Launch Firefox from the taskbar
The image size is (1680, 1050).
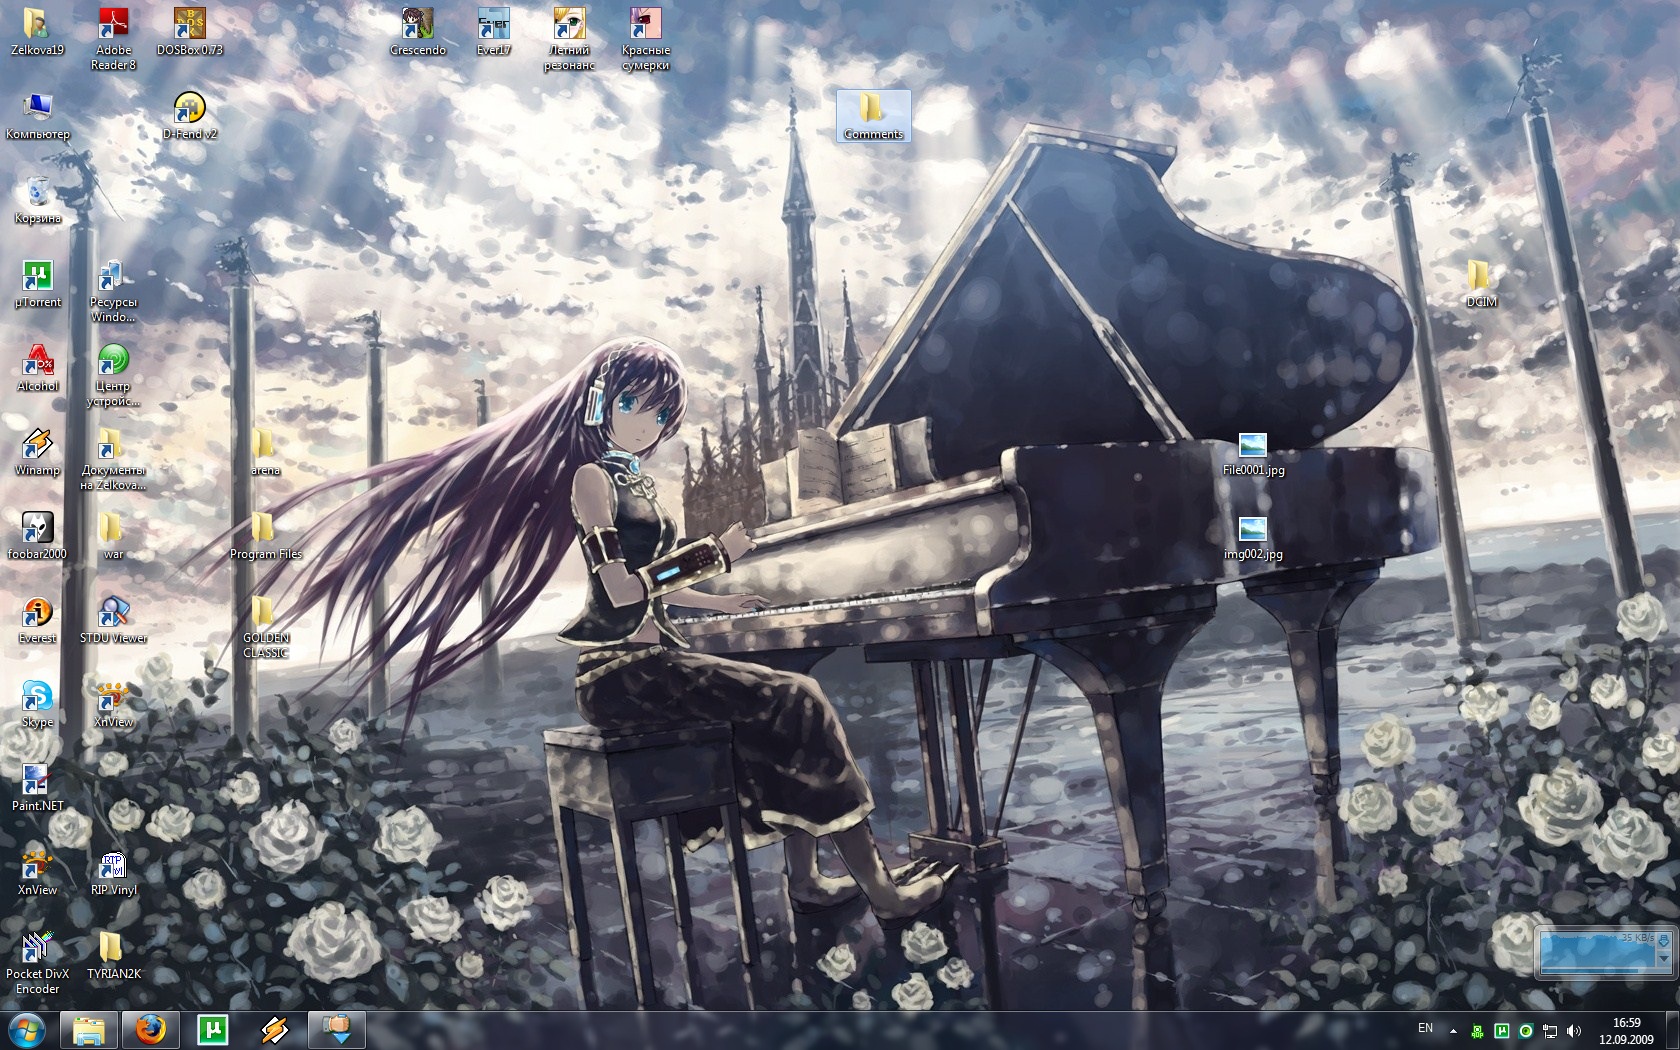[151, 1030]
